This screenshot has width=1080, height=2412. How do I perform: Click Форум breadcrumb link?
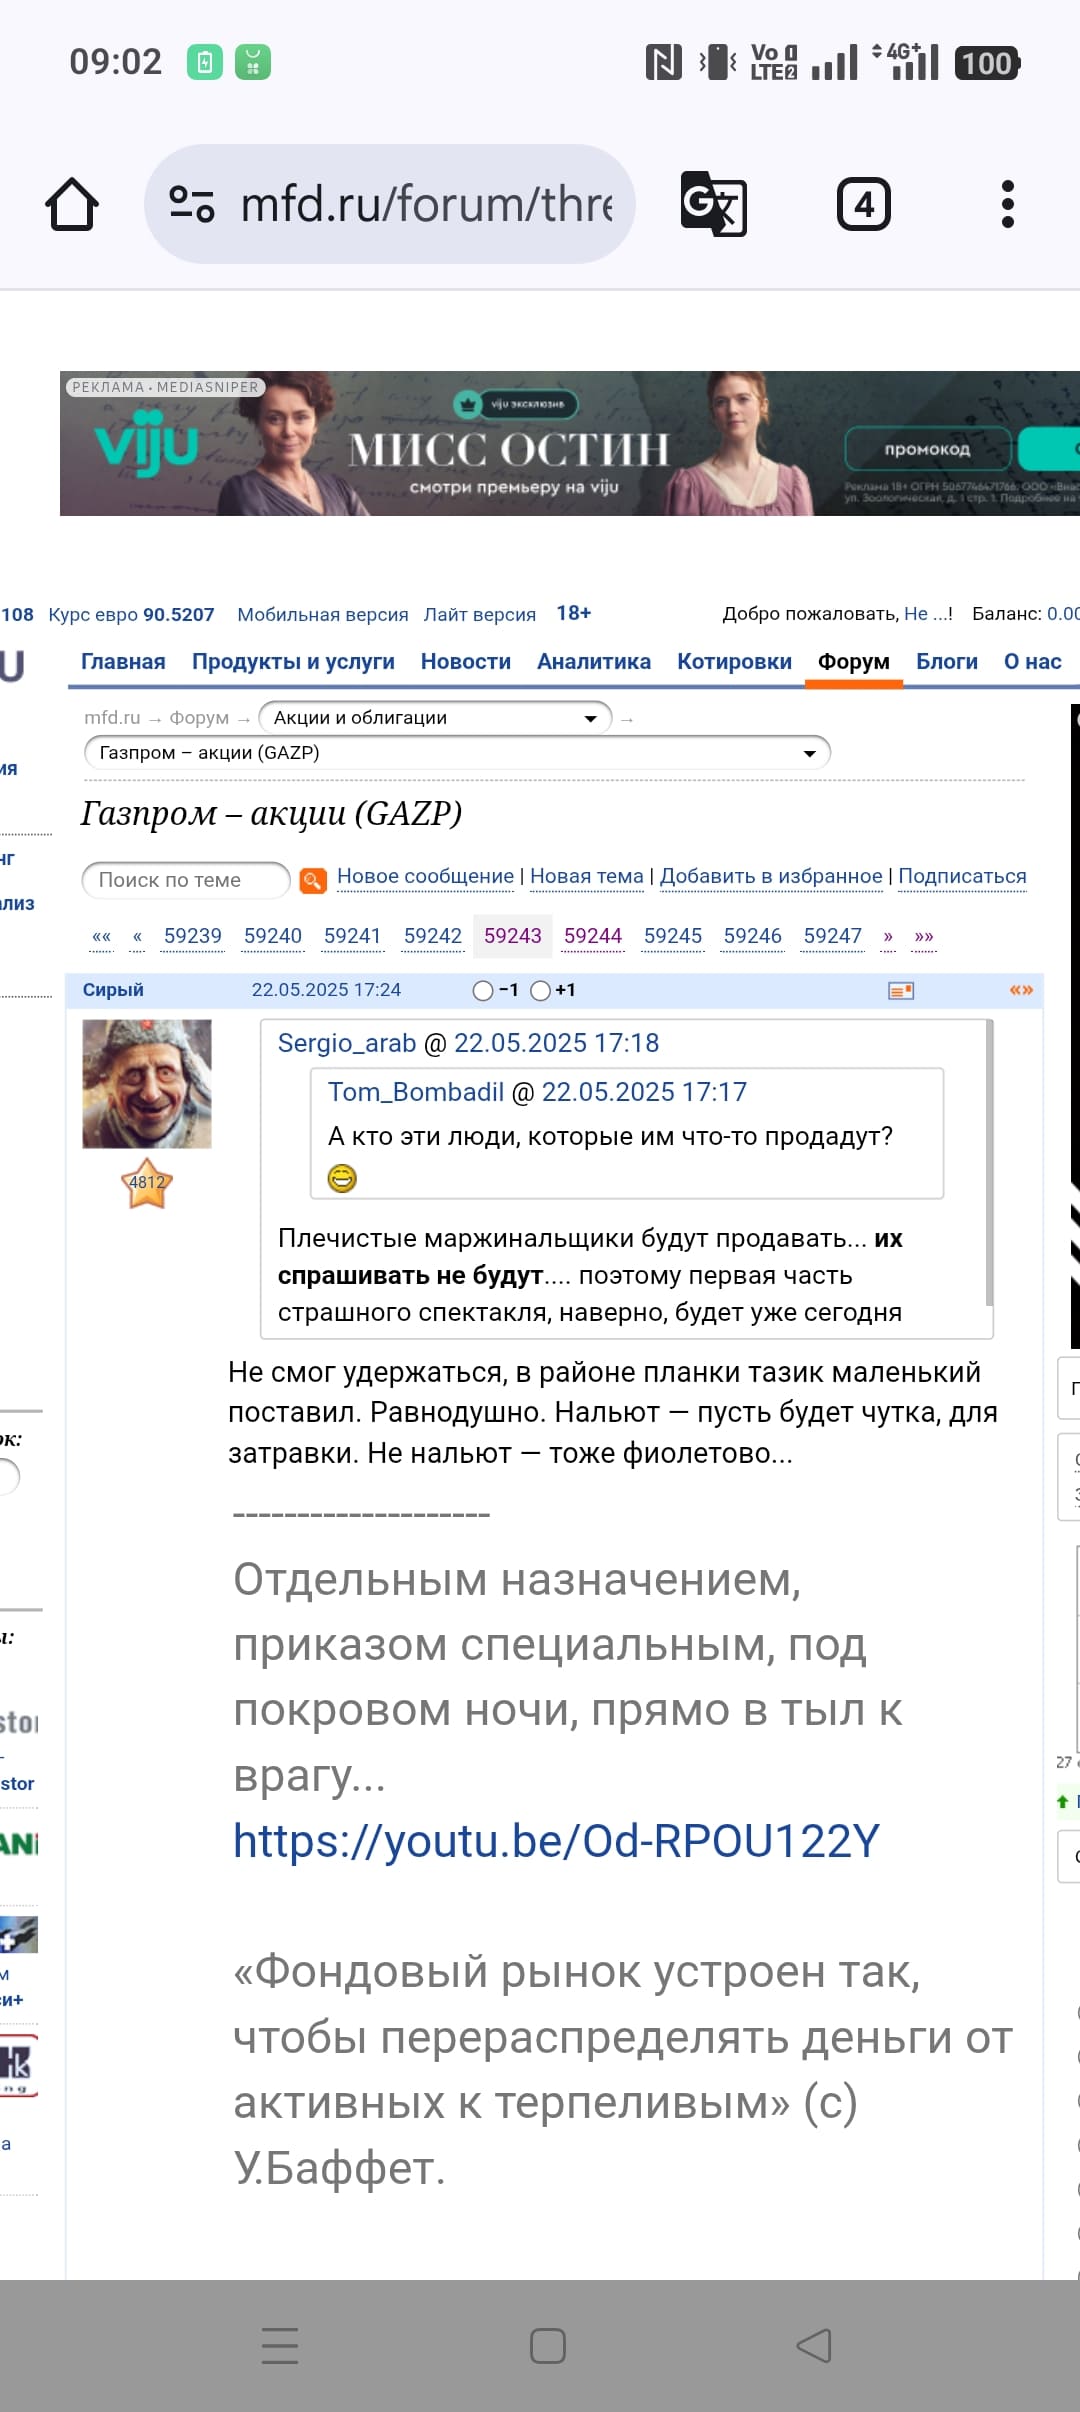coord(199,718)
